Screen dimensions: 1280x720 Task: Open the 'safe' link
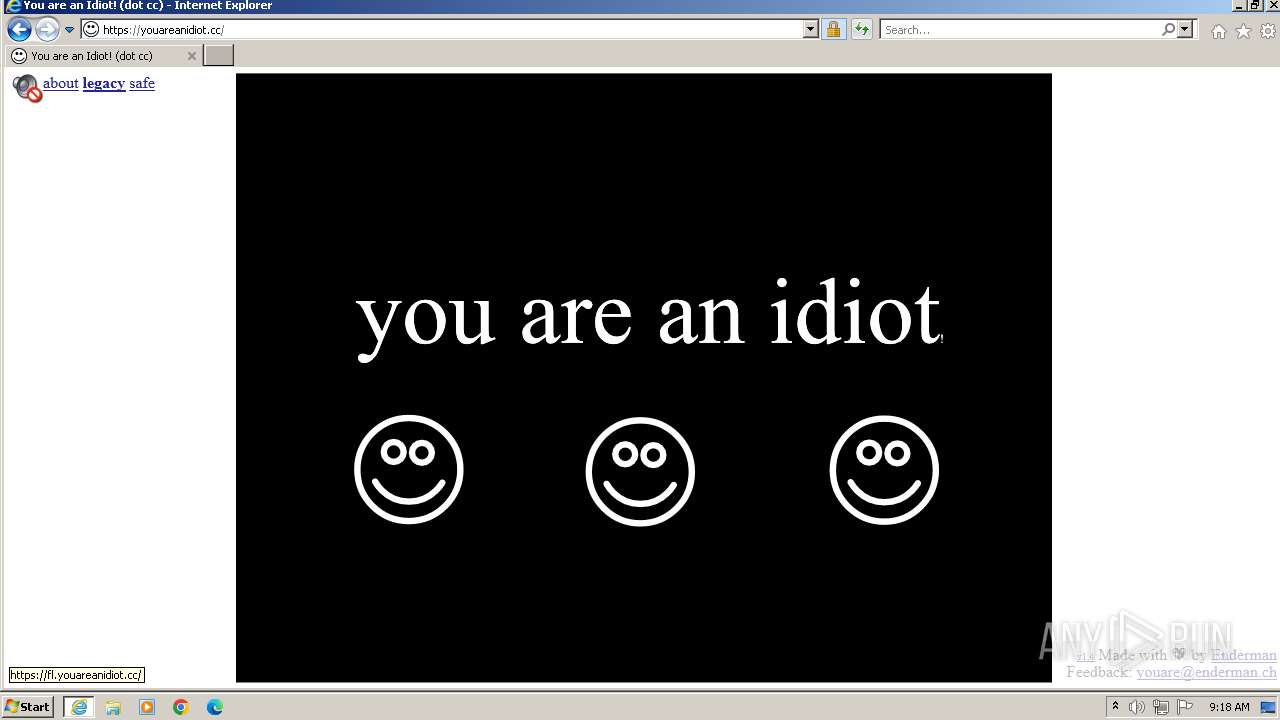click(x=142, y=83)
